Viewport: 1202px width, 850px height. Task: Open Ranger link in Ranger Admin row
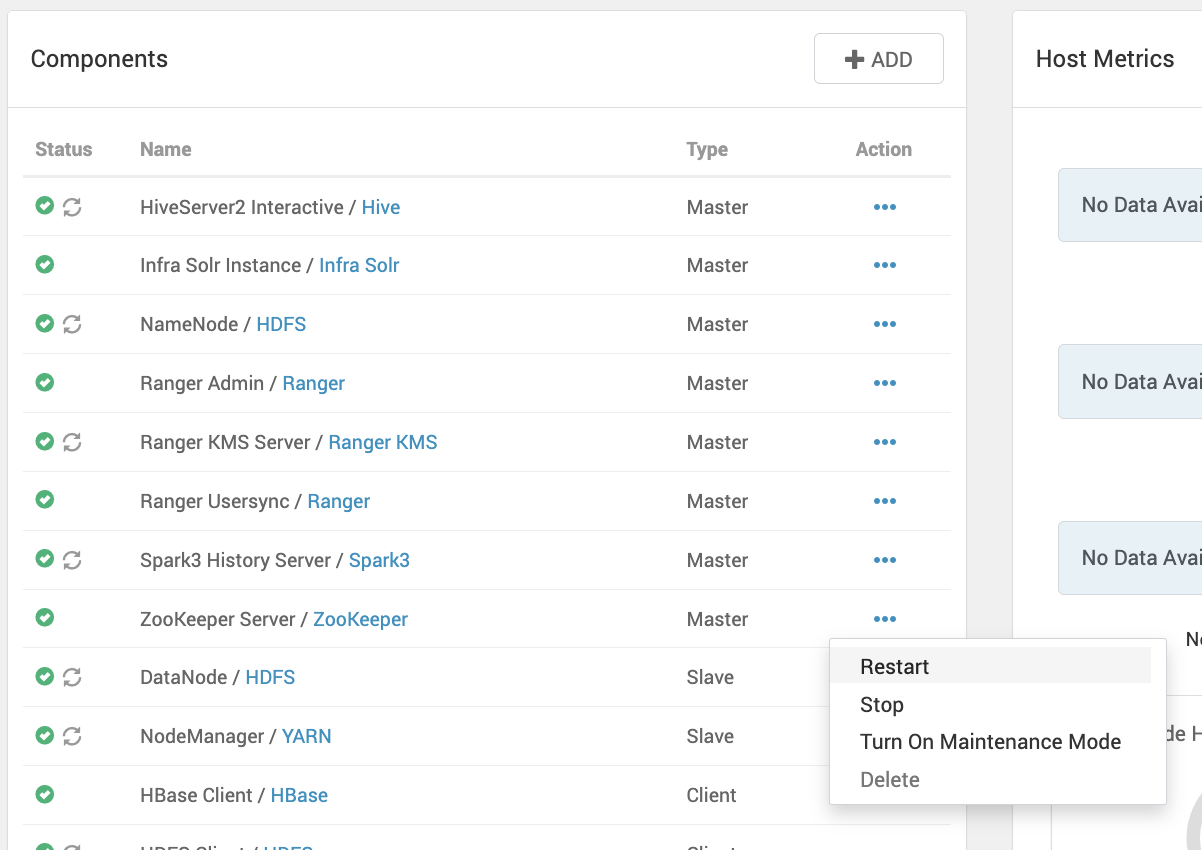click(314, 383)
